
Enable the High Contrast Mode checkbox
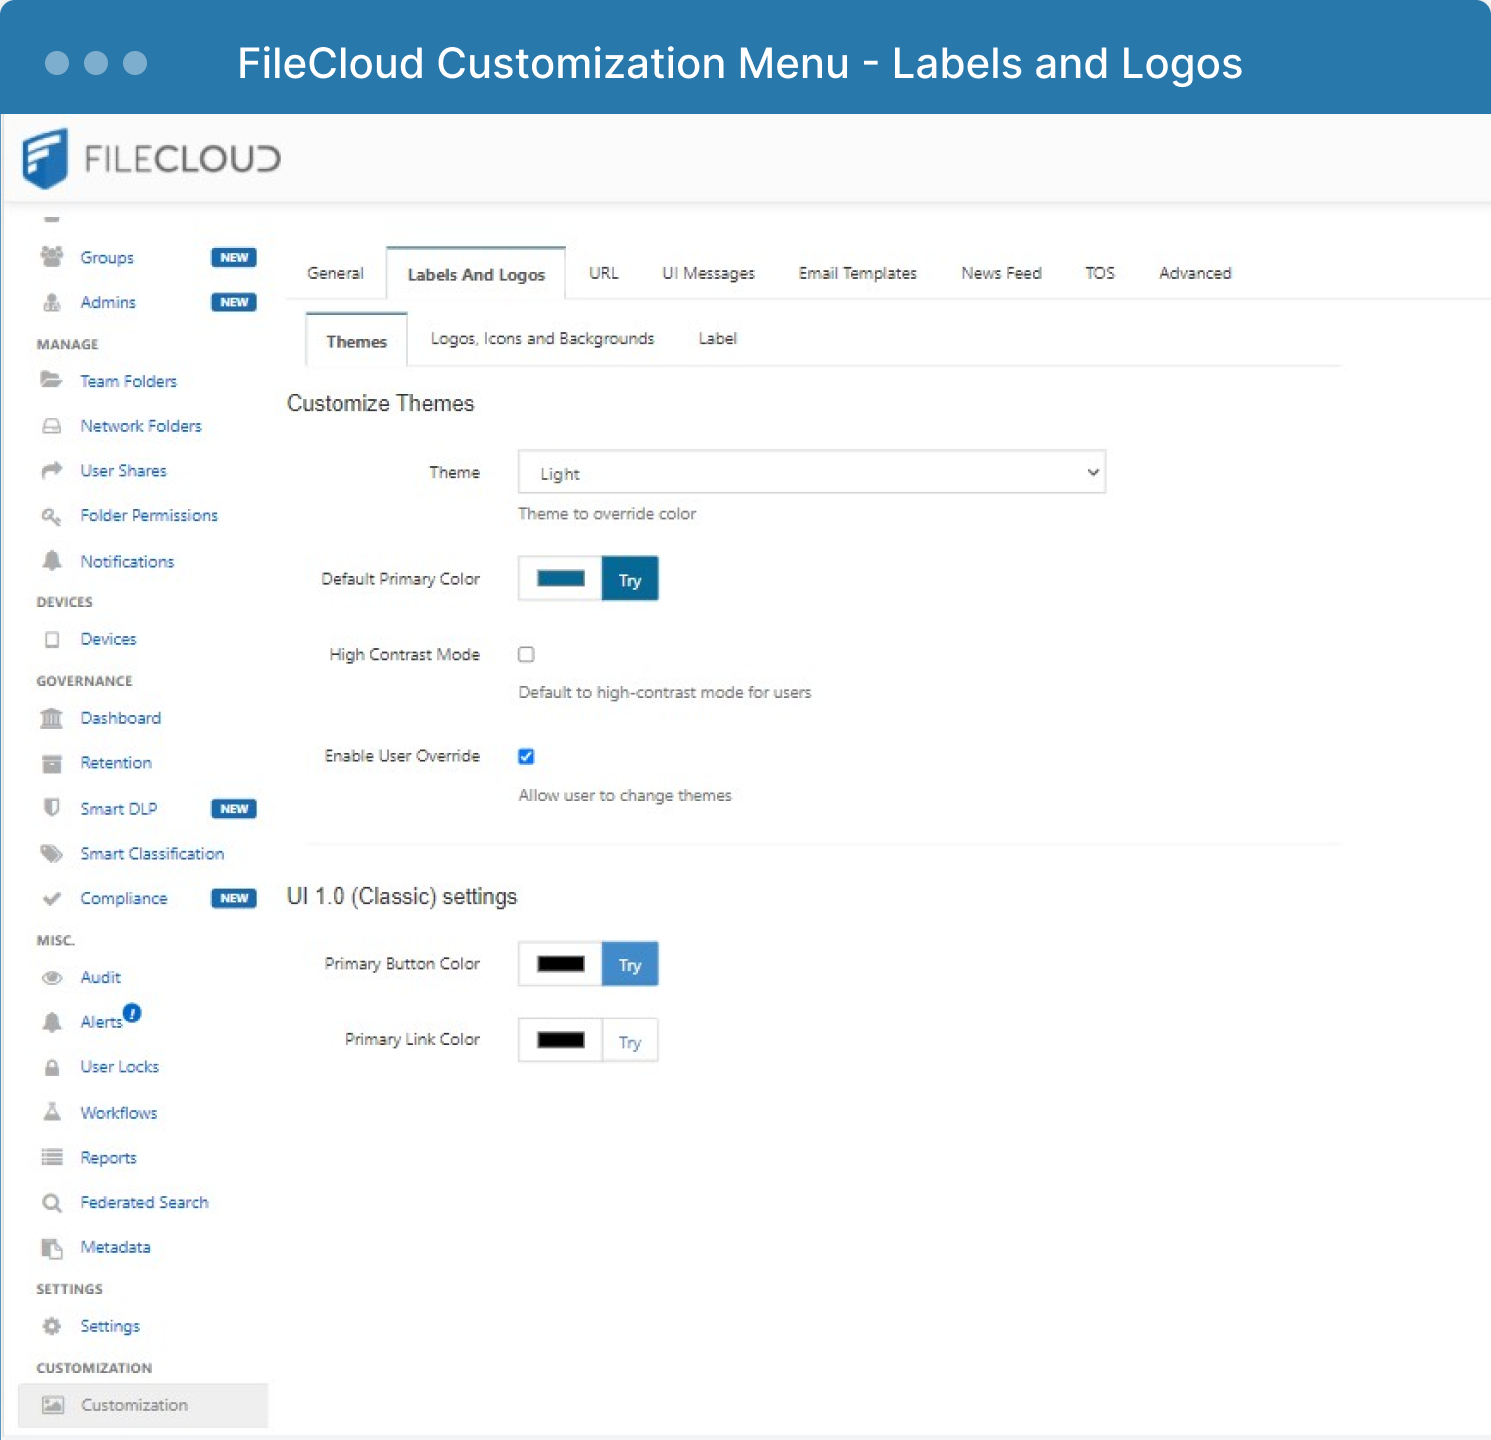click(x=526, y=654)
